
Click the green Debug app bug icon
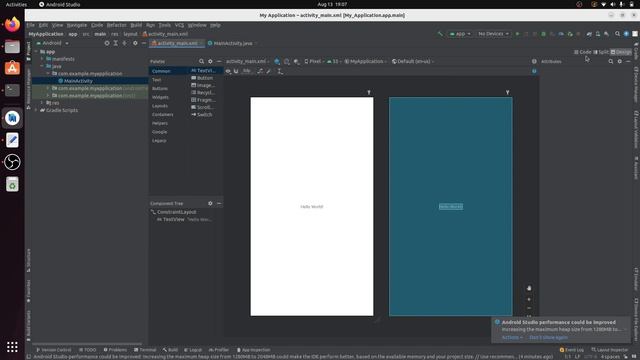click(543, 34)
